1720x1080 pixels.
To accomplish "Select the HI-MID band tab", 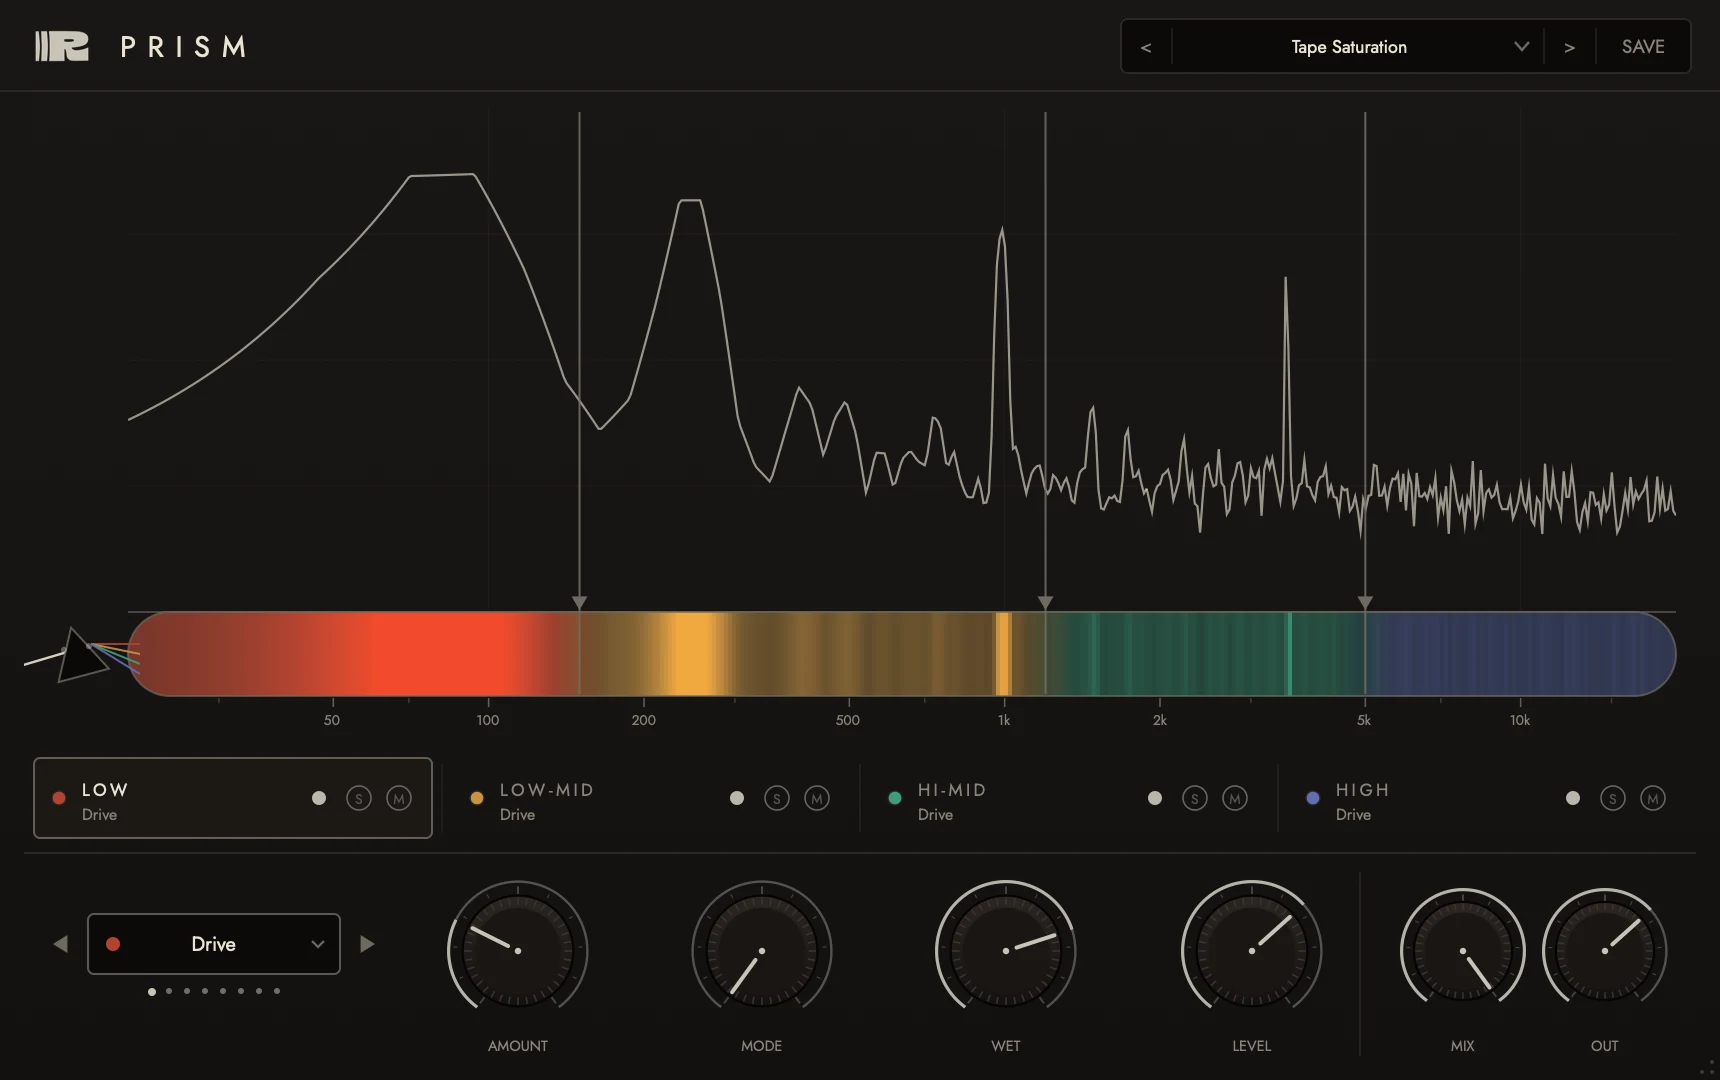I will tap(1069, 798).
